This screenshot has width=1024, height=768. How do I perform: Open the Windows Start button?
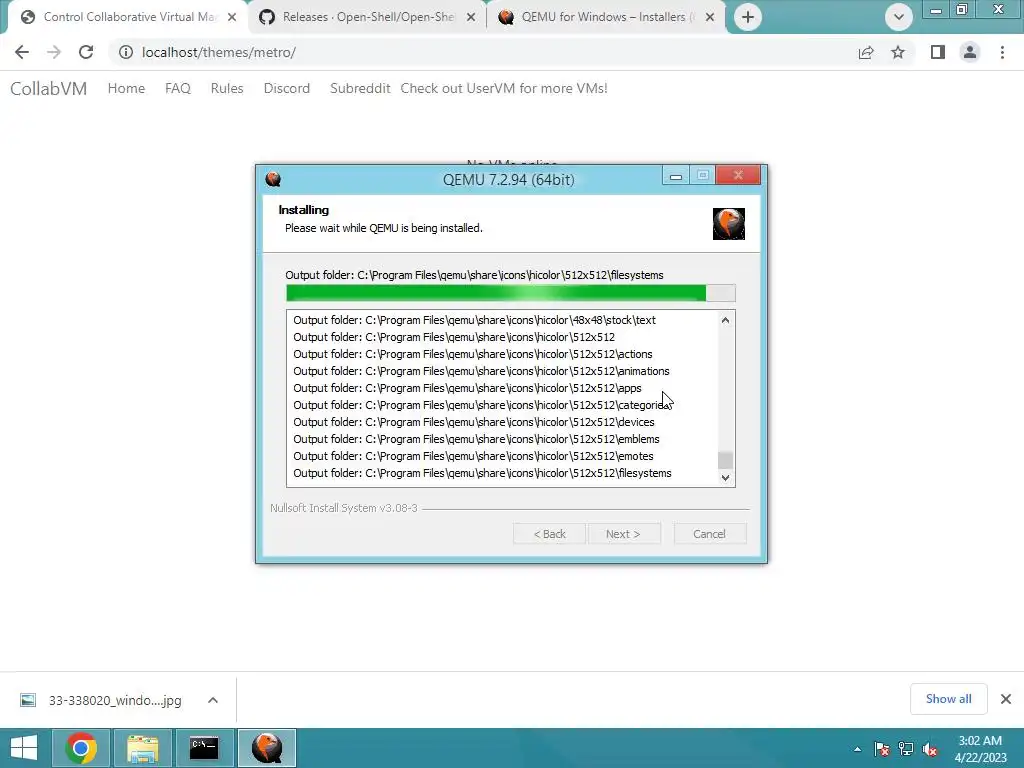tap(24, 748)
